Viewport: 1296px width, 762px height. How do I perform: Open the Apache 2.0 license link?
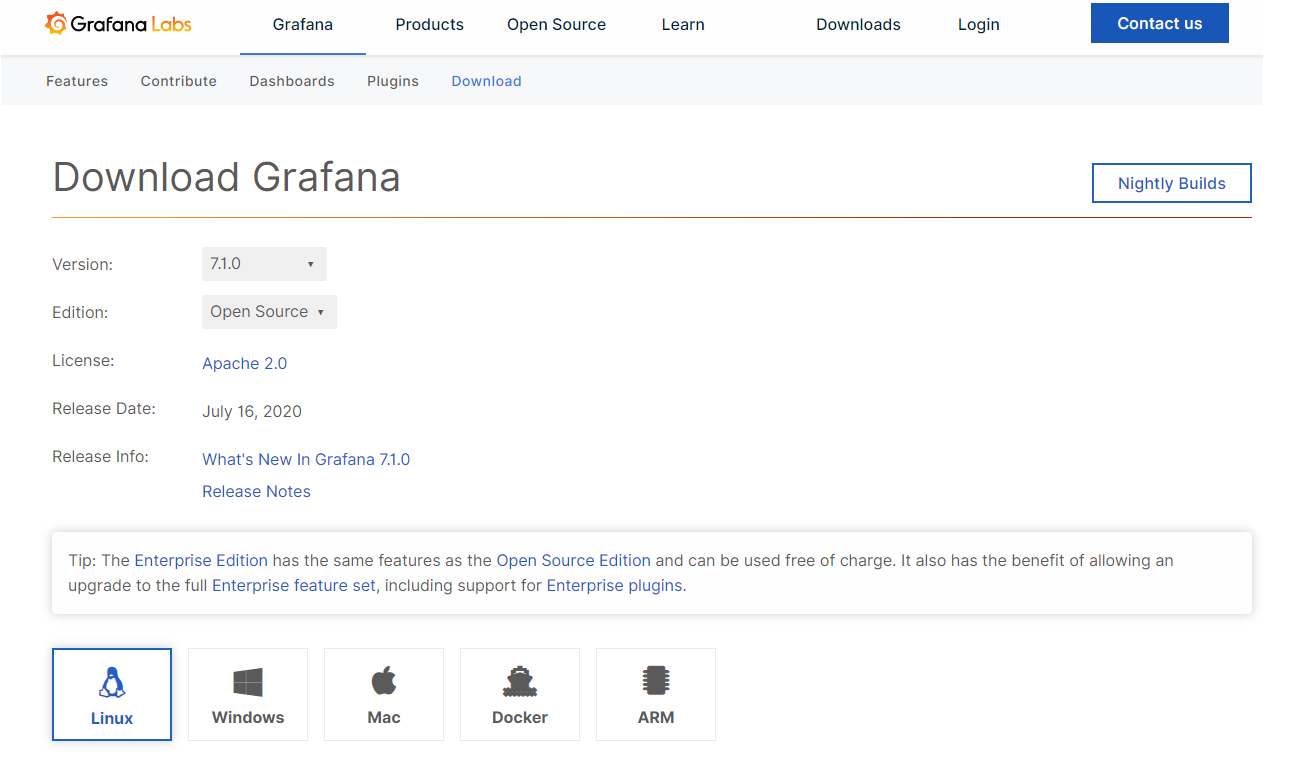click(x=244, y=363)
